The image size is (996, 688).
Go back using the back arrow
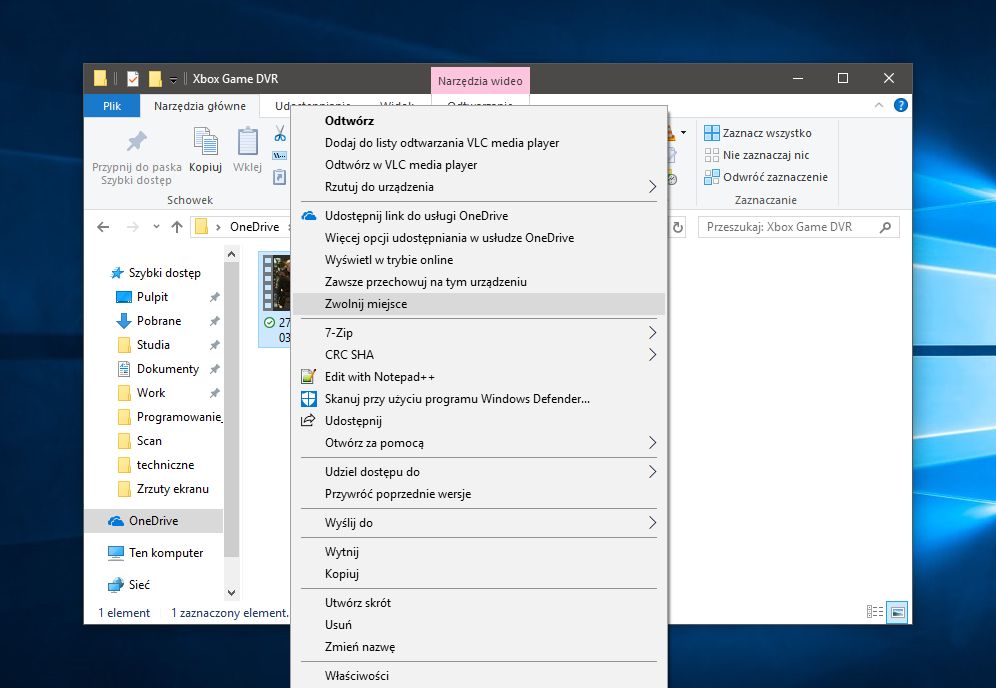click(x=102, y=227)
